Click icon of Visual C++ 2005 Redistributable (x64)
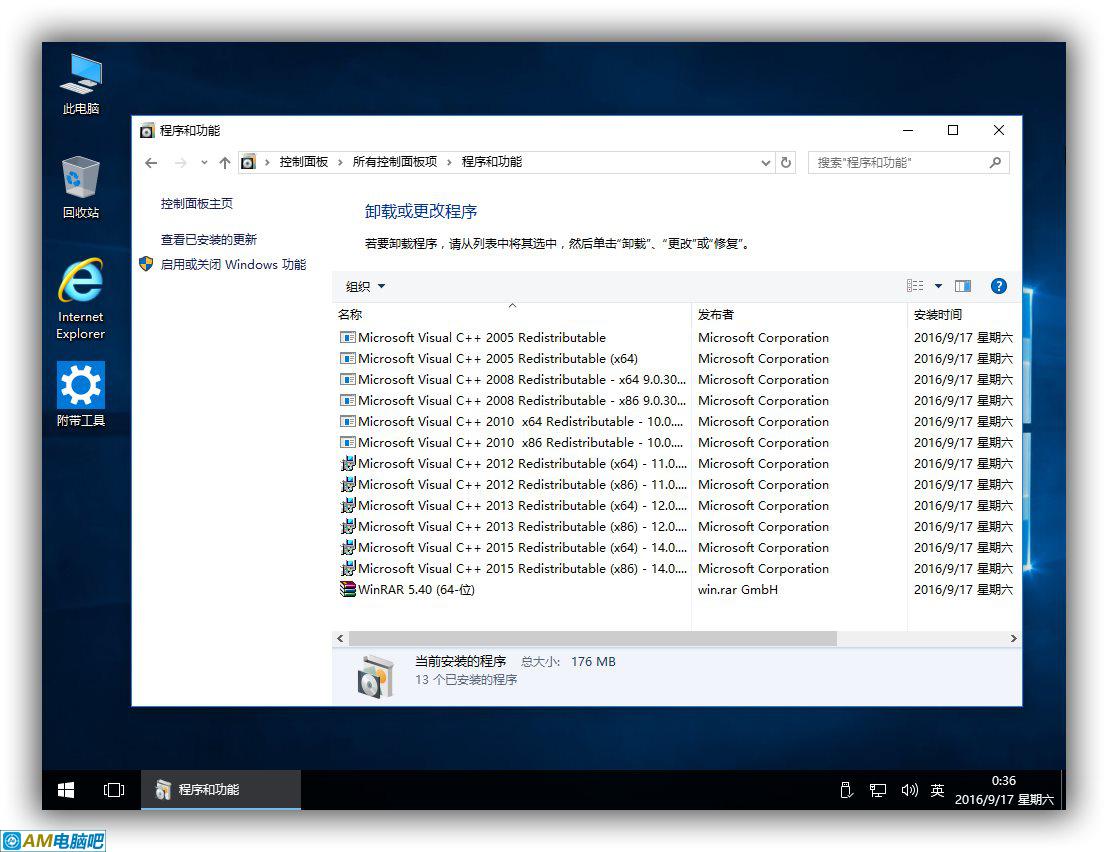The image size is (1108, 852). pos(348,358)
